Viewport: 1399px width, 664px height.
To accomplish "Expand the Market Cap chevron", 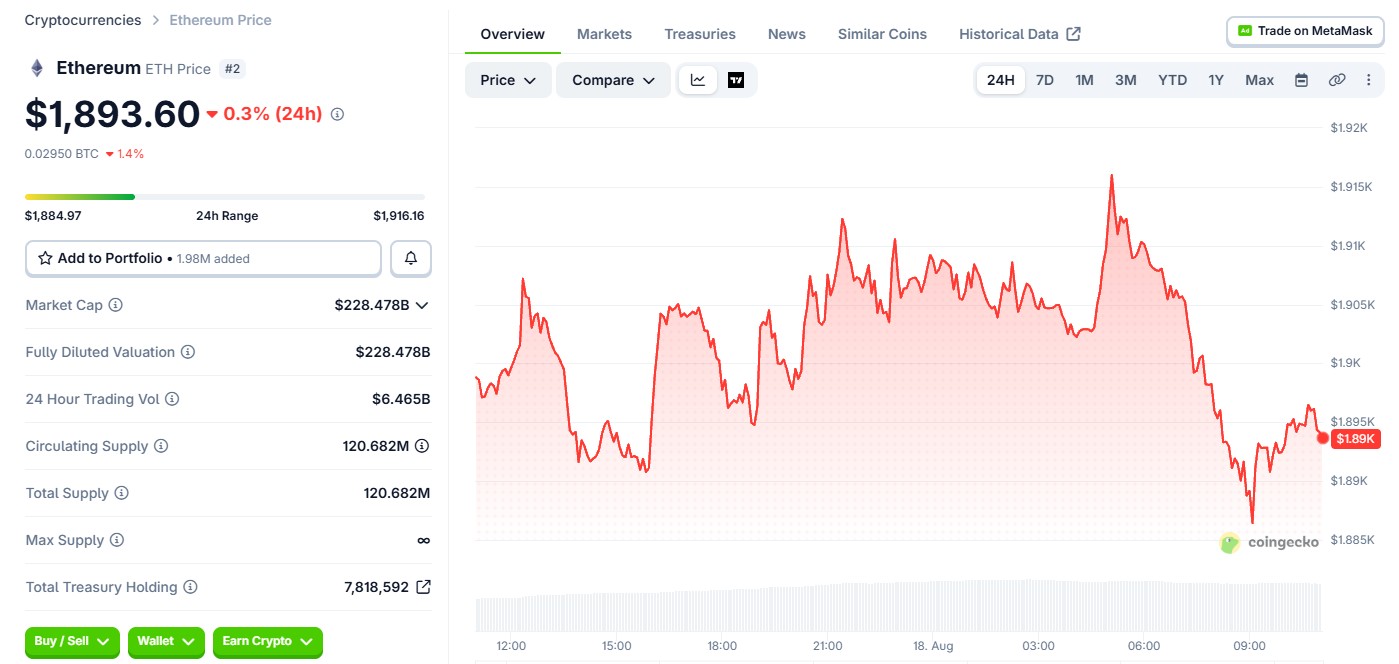I will 422,305.
